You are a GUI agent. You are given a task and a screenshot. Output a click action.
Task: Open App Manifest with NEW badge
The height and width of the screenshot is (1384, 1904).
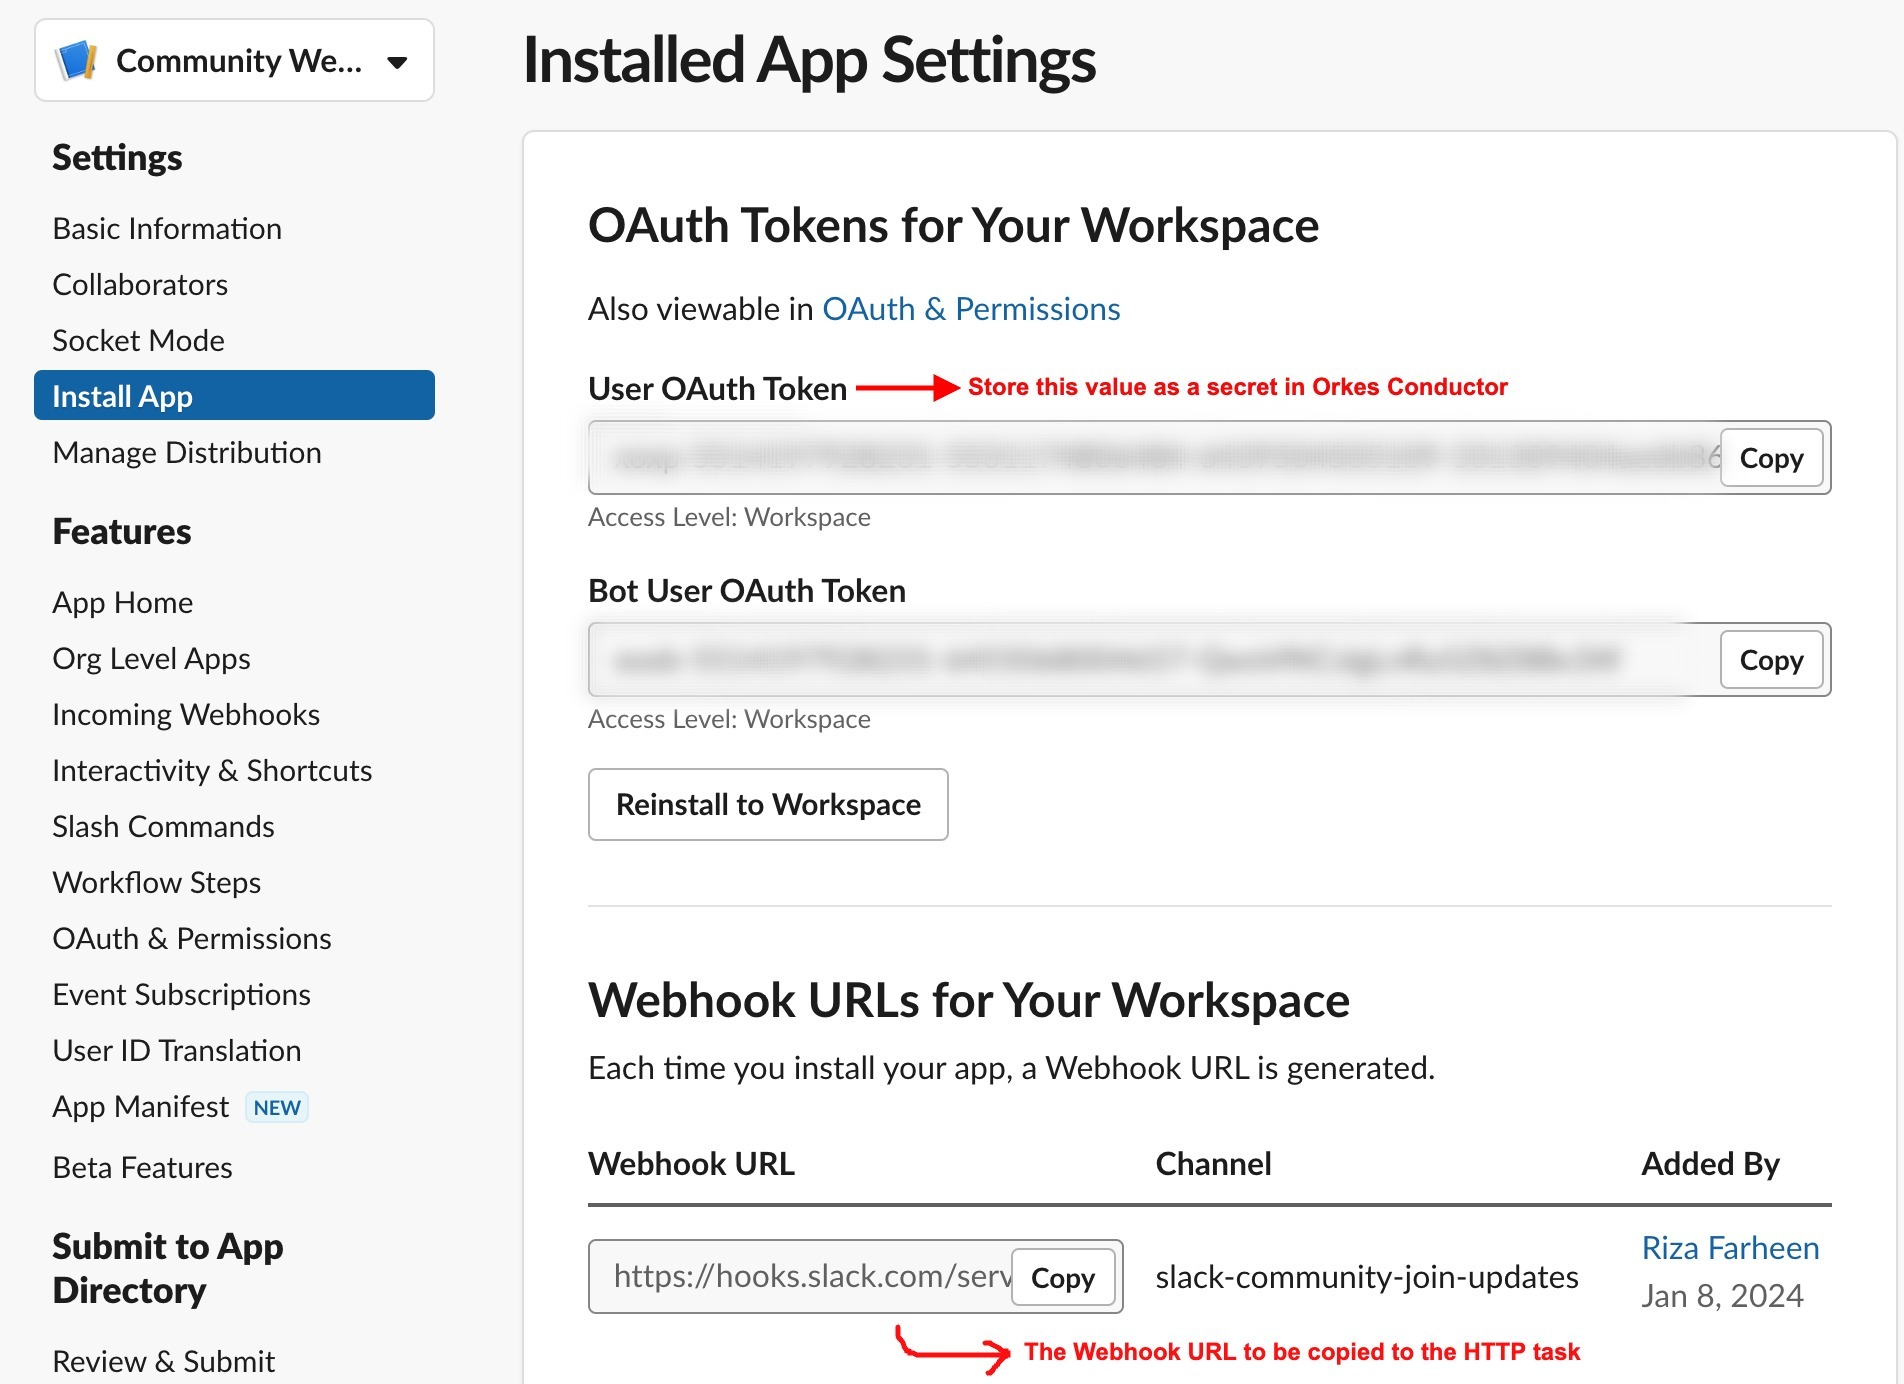pos(140,1106)
